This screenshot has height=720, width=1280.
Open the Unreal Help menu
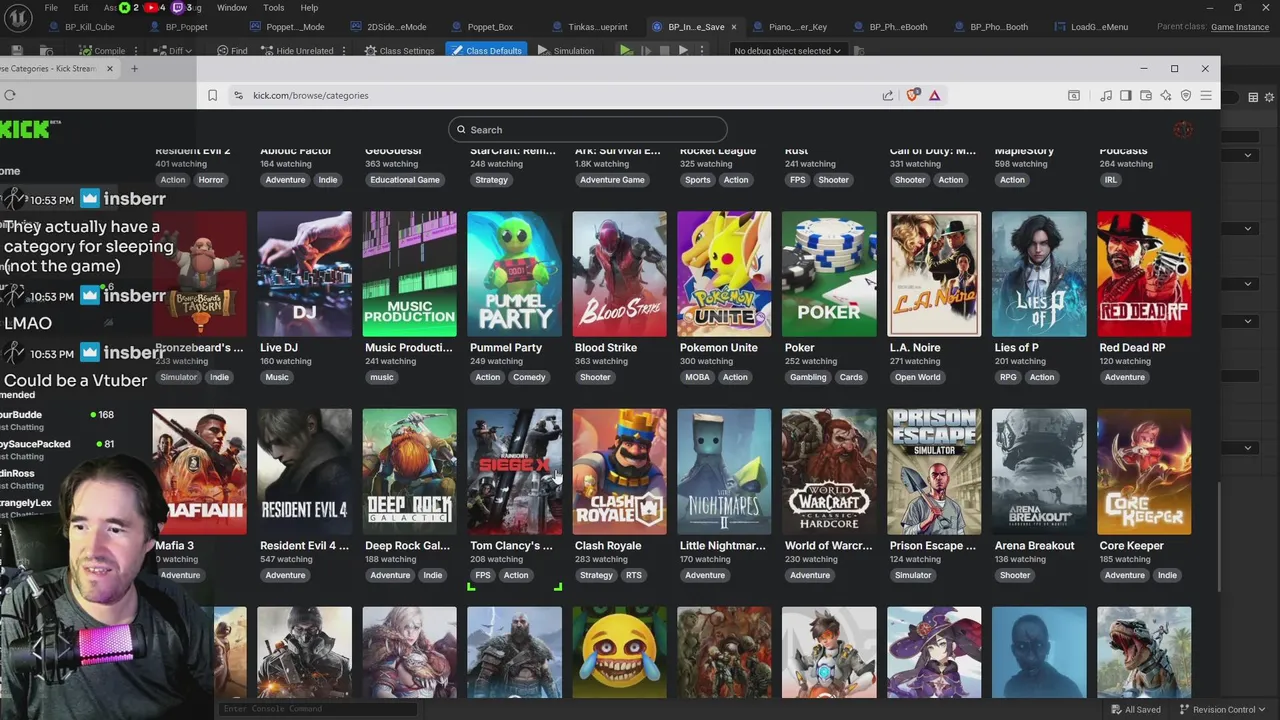click(x=309, y=8)
